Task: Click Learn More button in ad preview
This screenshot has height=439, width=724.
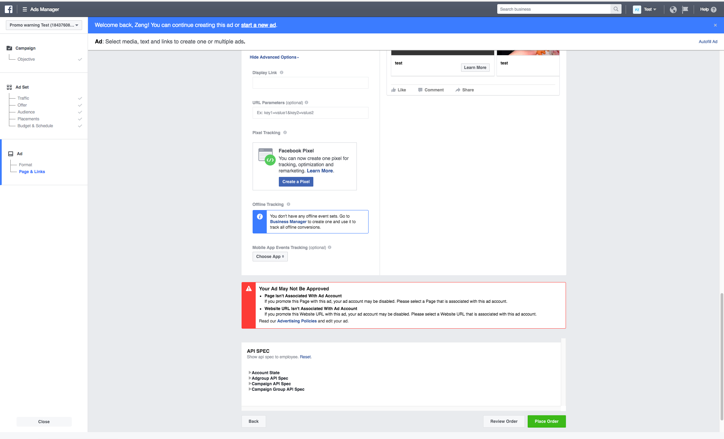Action: (x=475, y=67)
